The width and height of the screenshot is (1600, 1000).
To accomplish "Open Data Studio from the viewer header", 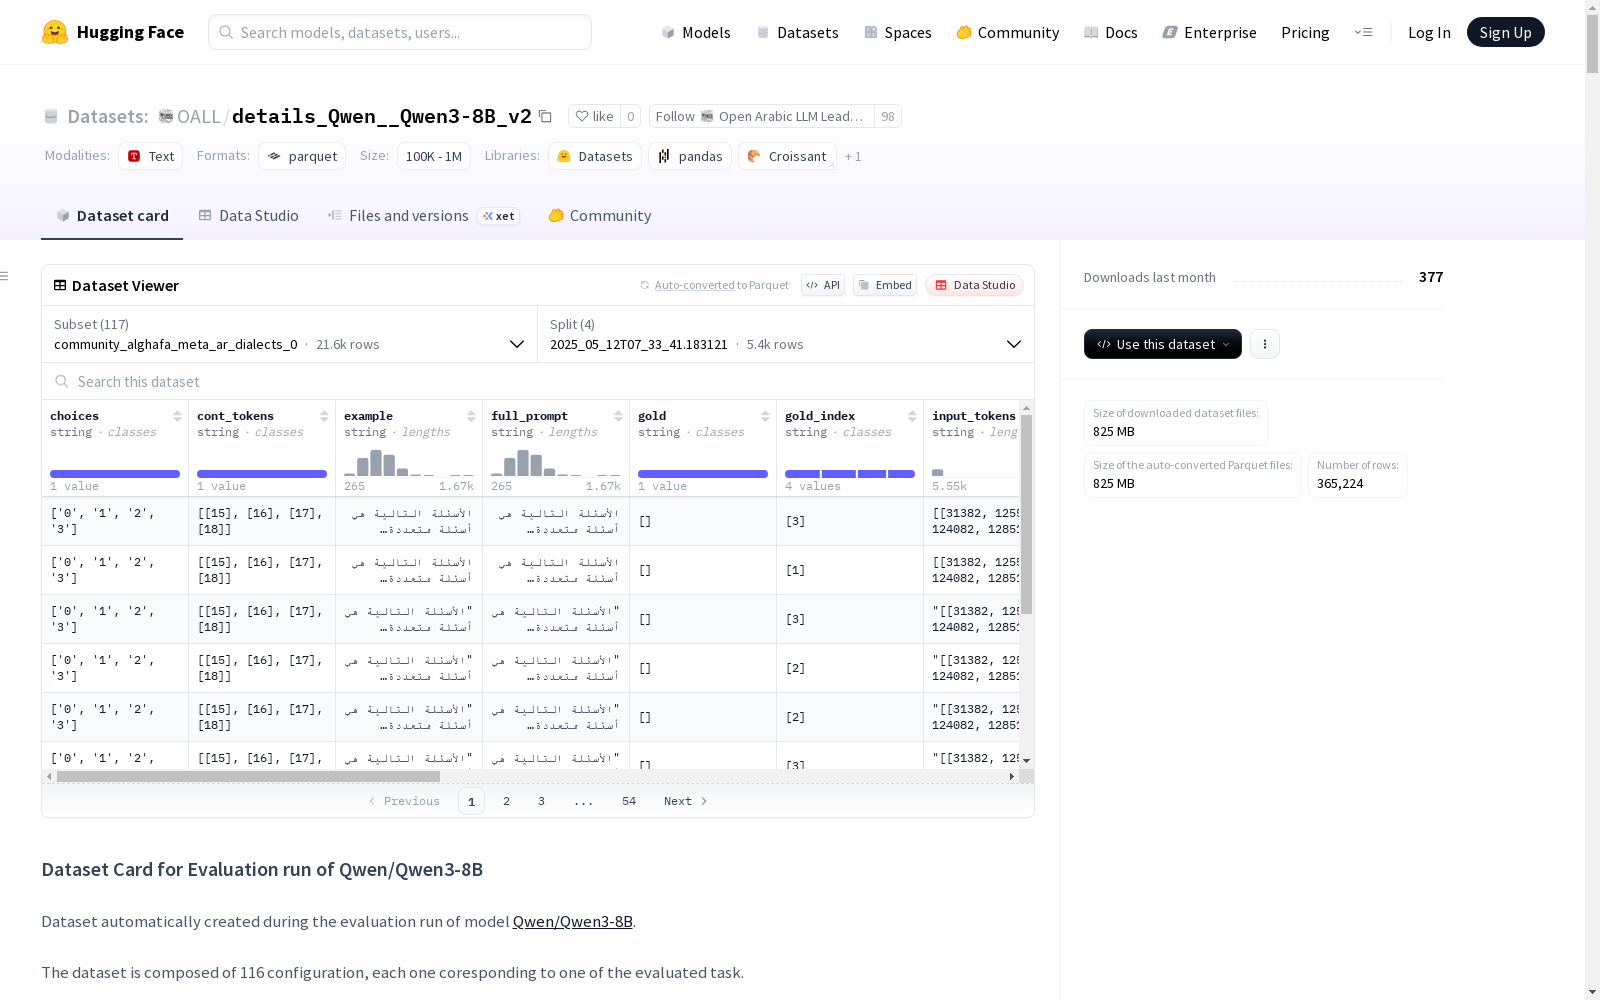I will click(975, 285).
